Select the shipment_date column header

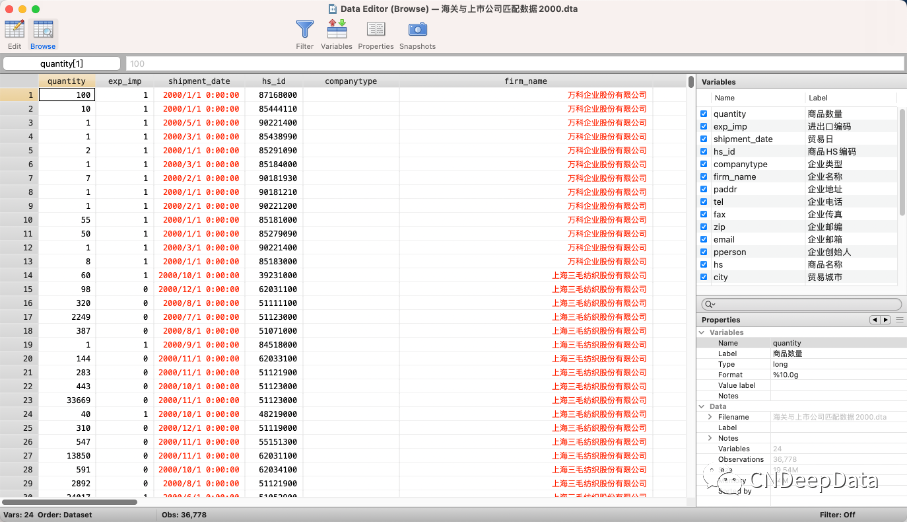pyautogui.click(x=199, y=81)
